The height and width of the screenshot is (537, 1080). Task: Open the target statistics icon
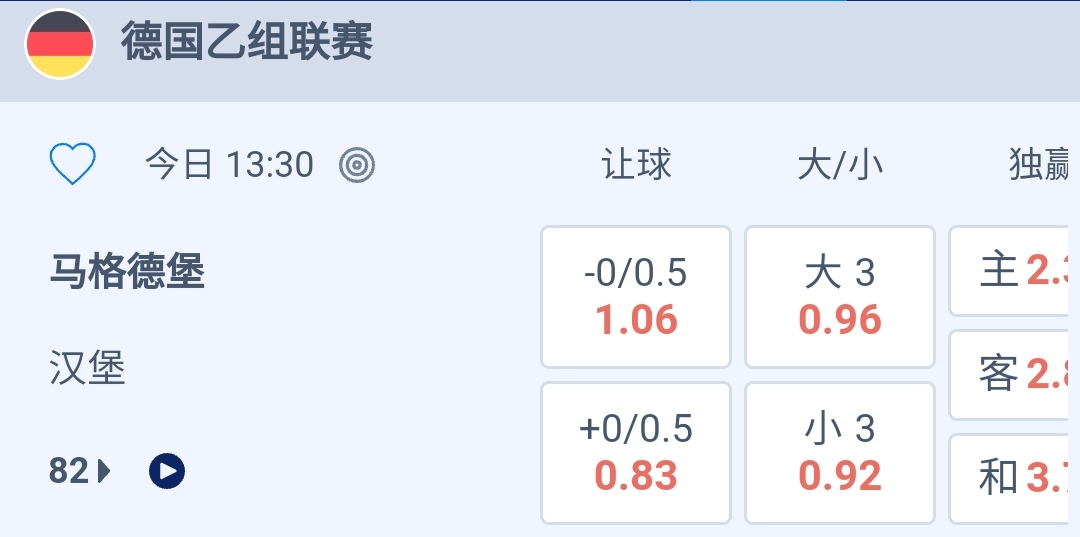coord(357,164)
